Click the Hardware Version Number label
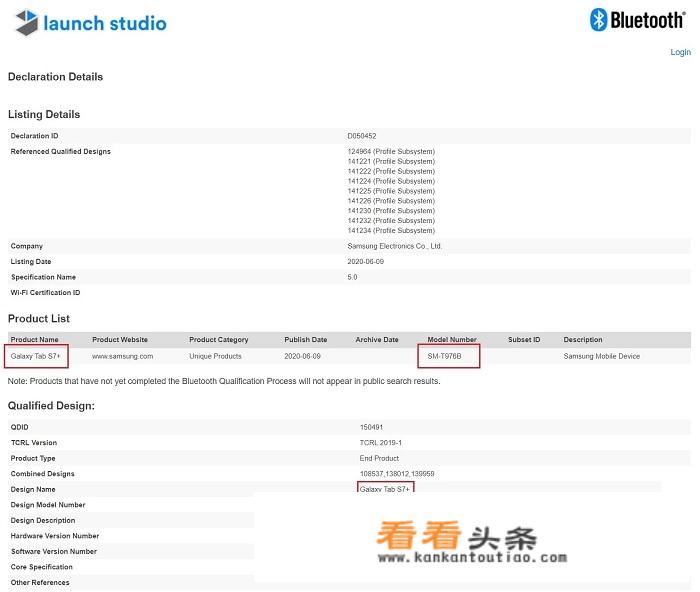Viewport: 700px width, 592px height. click(55, 536)
